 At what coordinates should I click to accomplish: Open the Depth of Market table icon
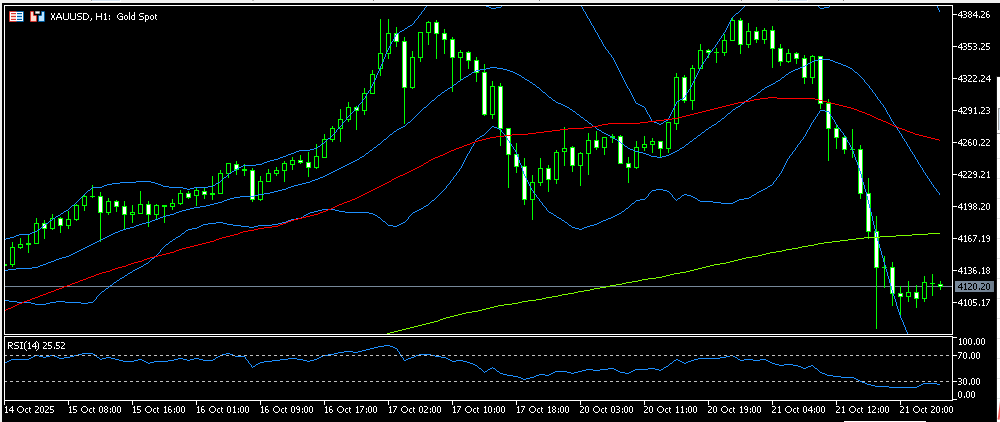(17, 17)
